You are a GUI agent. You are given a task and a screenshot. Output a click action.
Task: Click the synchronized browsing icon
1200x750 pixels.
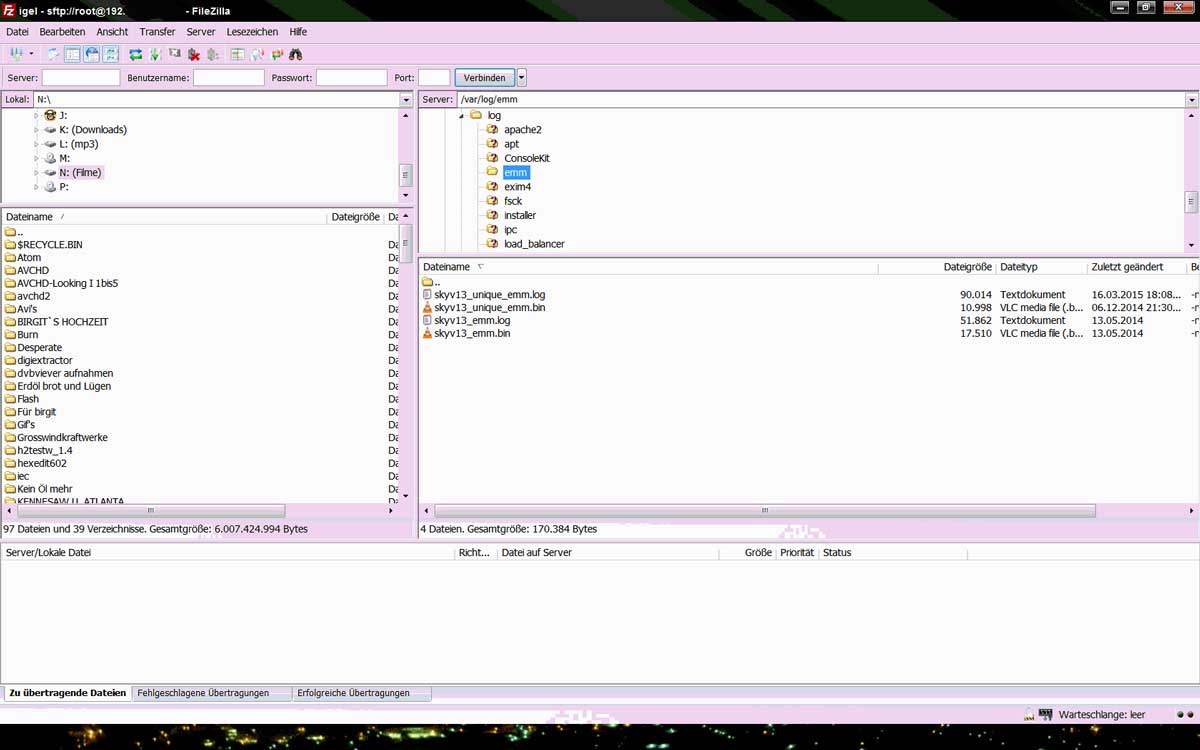click(x=277, y=54)
